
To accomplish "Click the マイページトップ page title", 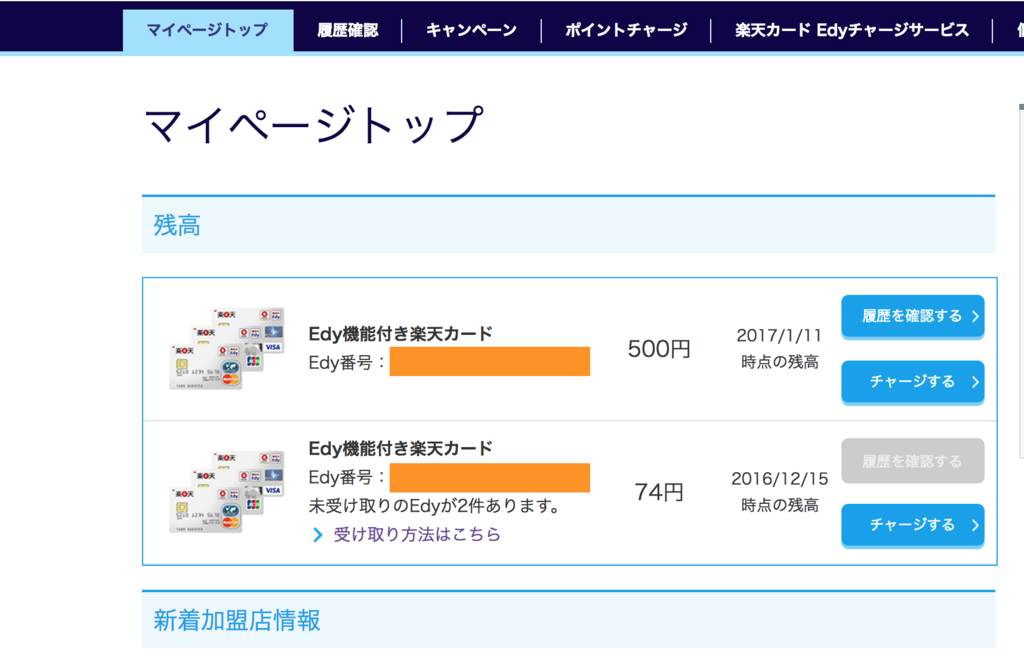I will (313, 125).
